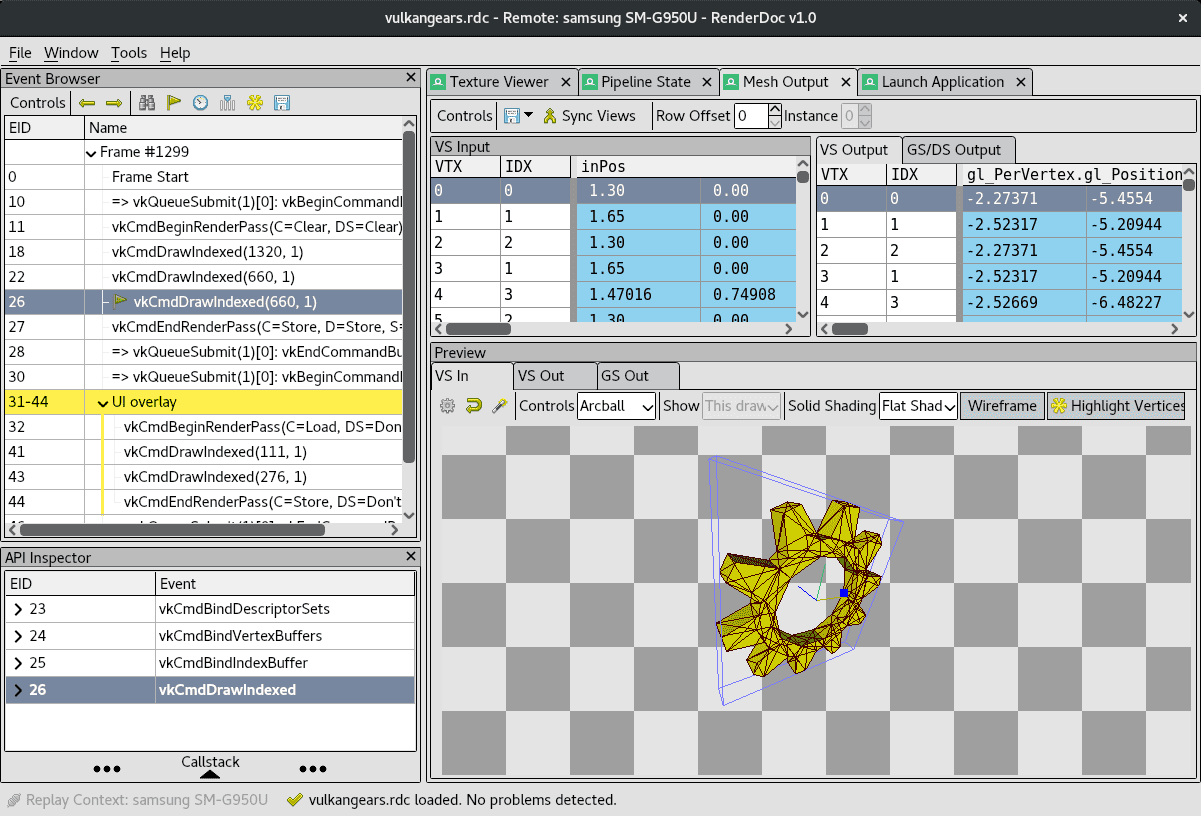
Task: Open Preview options gear icon
Action: click(x=447, y=406)
